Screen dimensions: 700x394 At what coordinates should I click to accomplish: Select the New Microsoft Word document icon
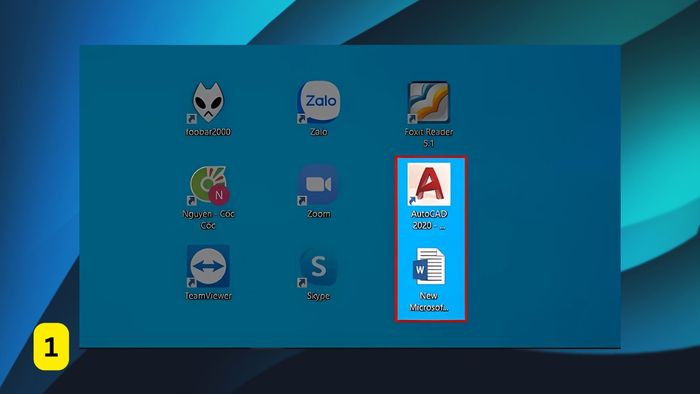429,266
